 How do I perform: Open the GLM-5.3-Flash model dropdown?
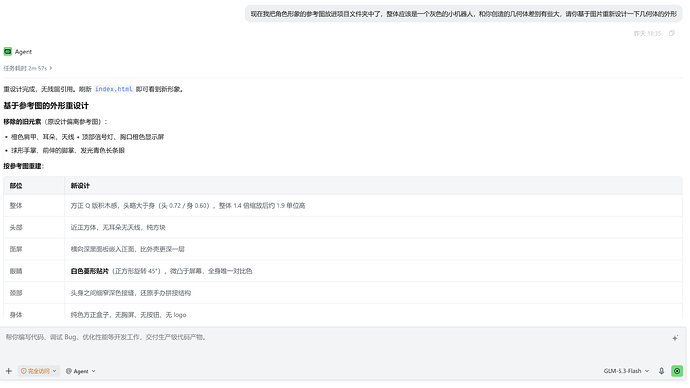click(x=626, y=371)
